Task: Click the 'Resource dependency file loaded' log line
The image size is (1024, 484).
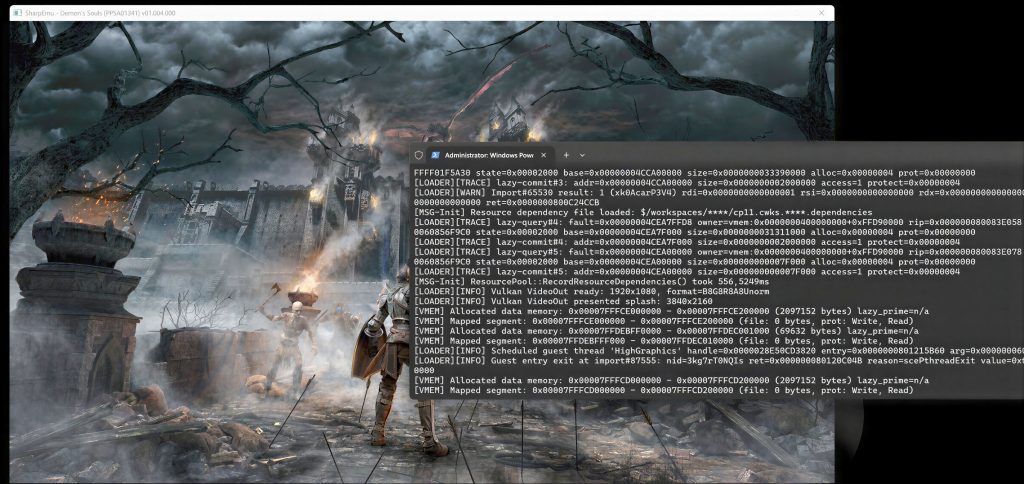Action: point(643,212)
